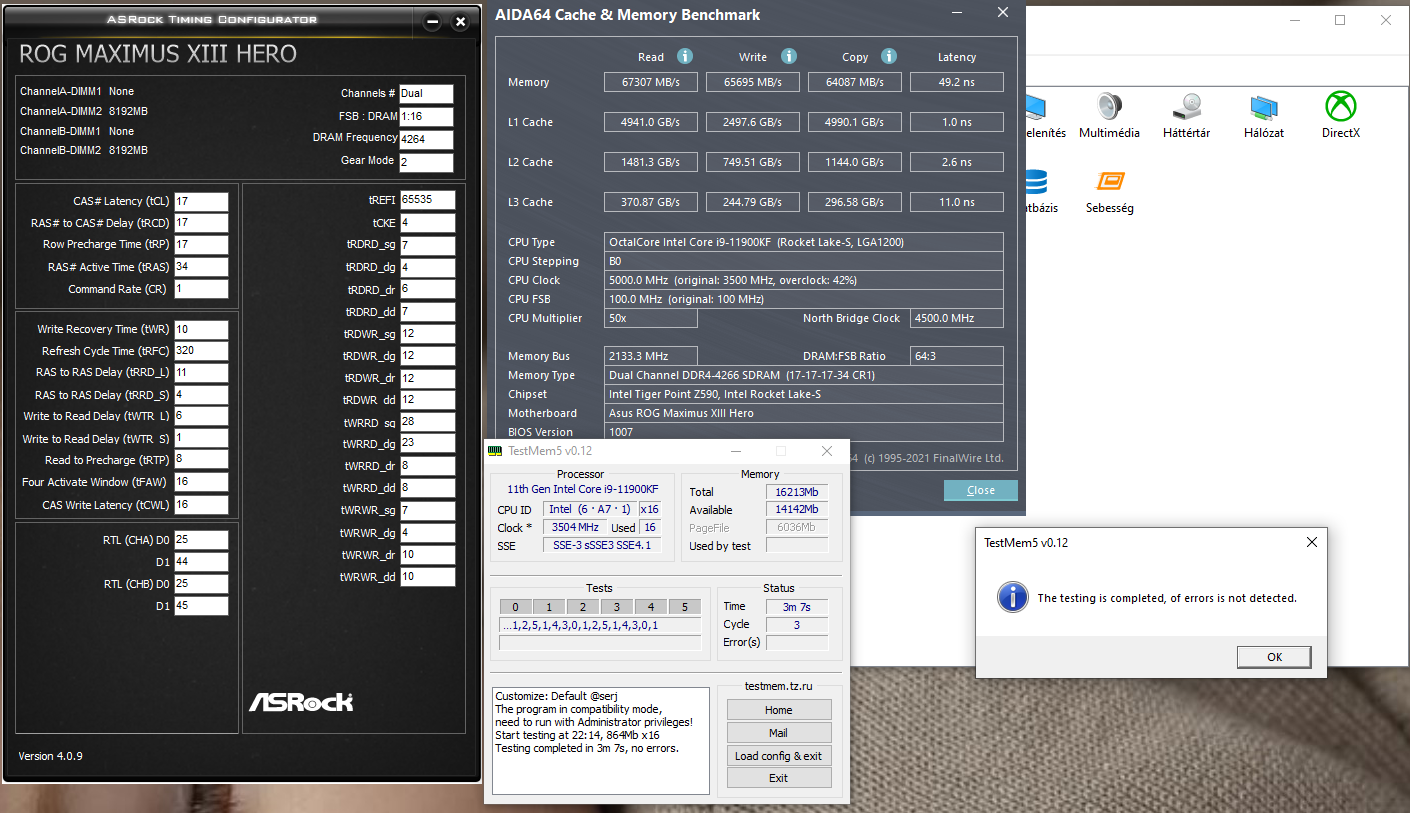The height and width of the screenshot is (813, 1410).
Task: Click the Memory Type field in AIDA64
Action: [805, 375]
